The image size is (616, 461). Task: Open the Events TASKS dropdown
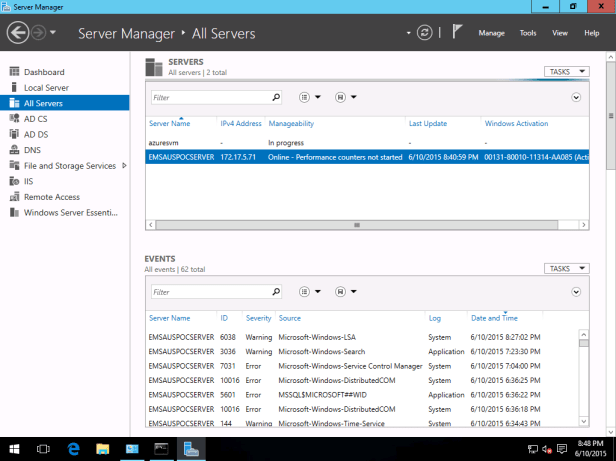pyautogui.click(x=567, y=268)
